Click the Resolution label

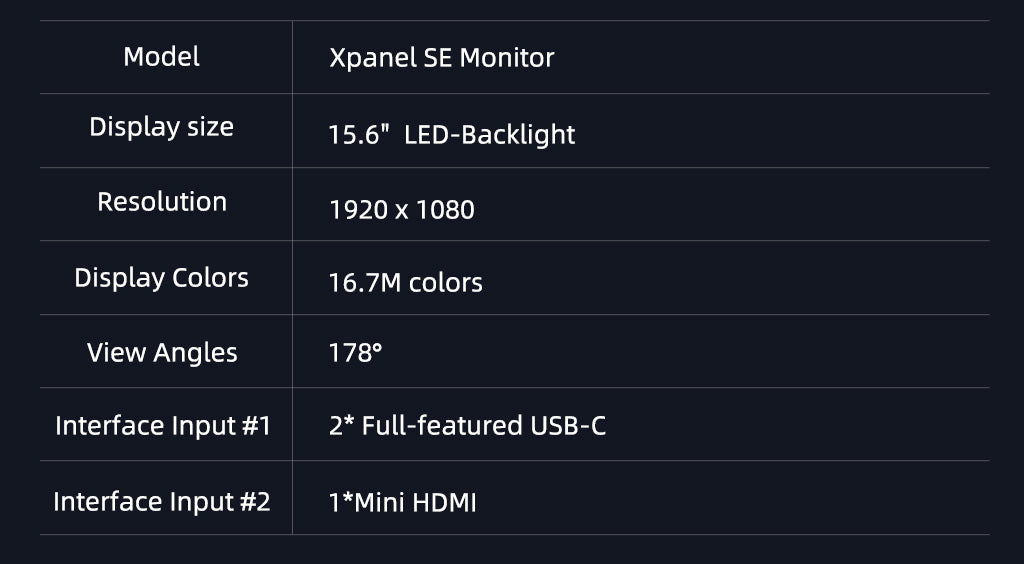162,202
